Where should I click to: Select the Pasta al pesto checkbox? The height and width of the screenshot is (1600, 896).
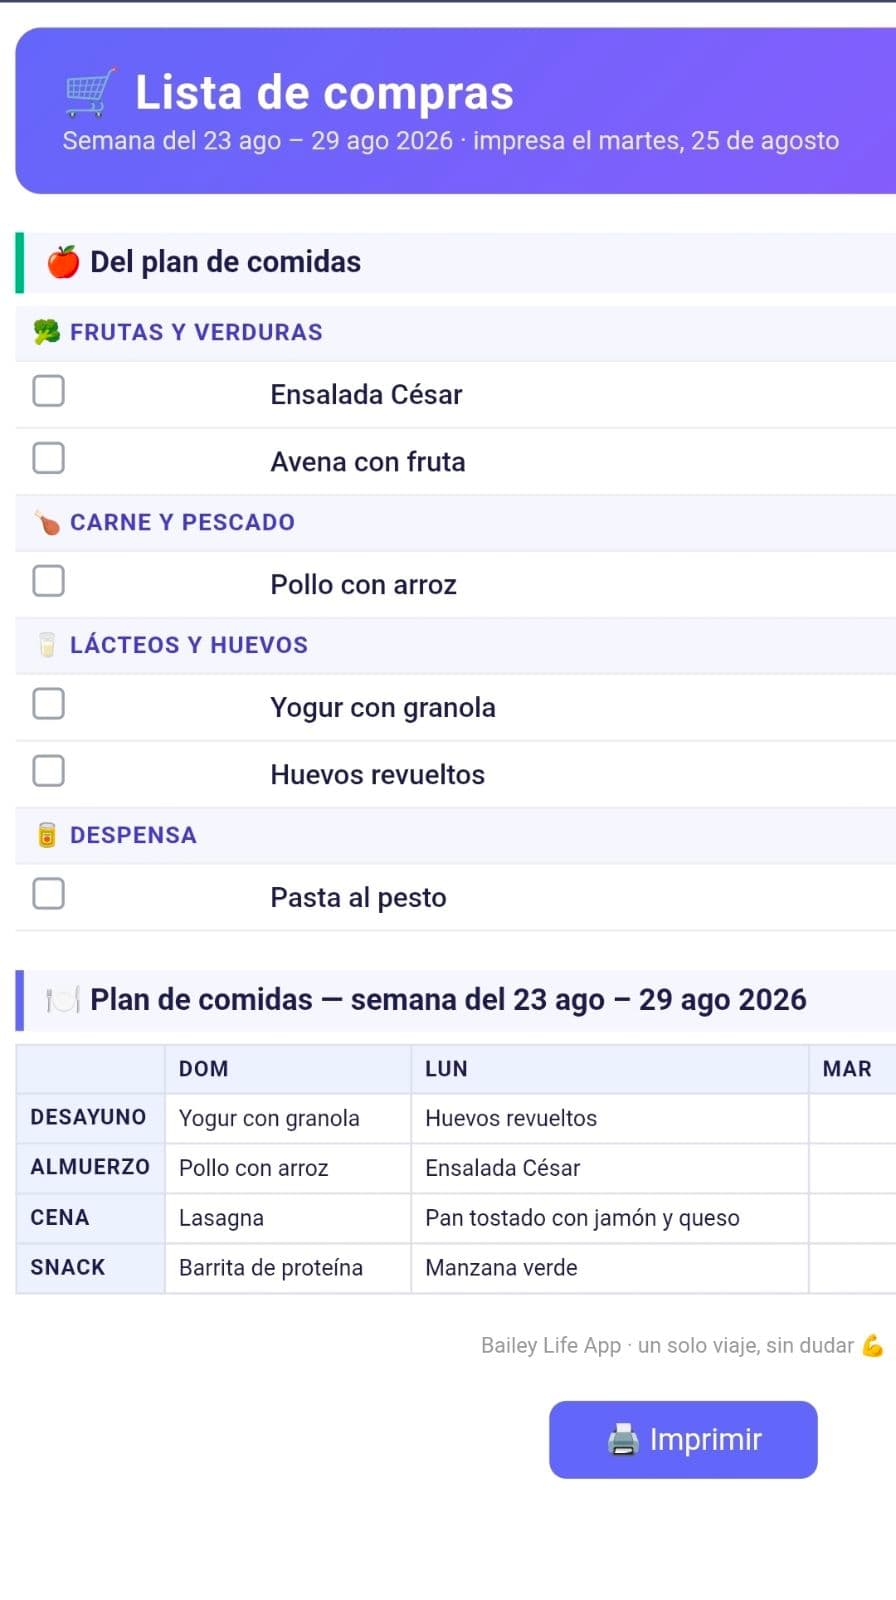tap(49, 894)
